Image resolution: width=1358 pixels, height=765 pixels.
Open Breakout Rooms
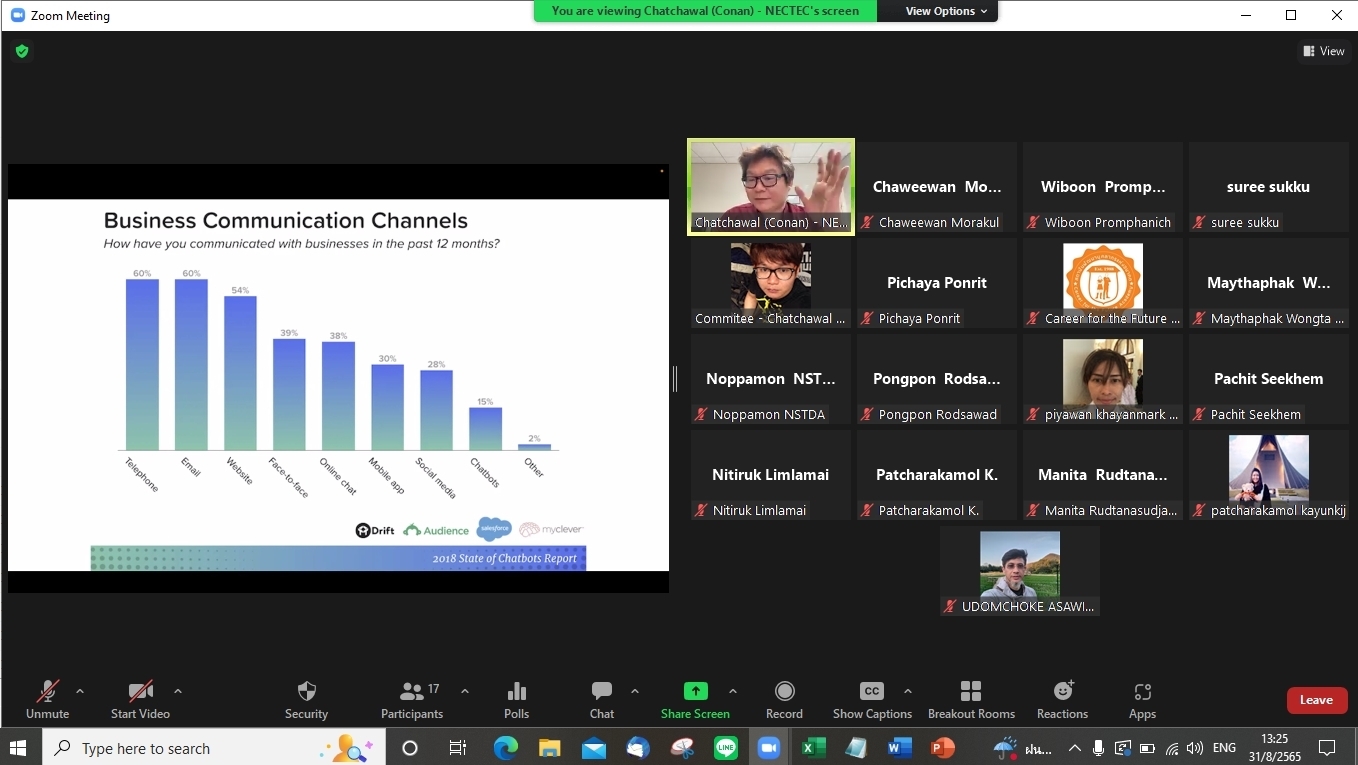pyautogui.click(x=970, y=699)
